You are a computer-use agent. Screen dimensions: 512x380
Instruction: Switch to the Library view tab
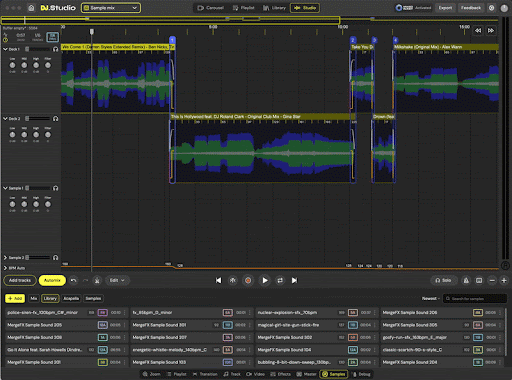pyautogui.click(x=274, y=8)
